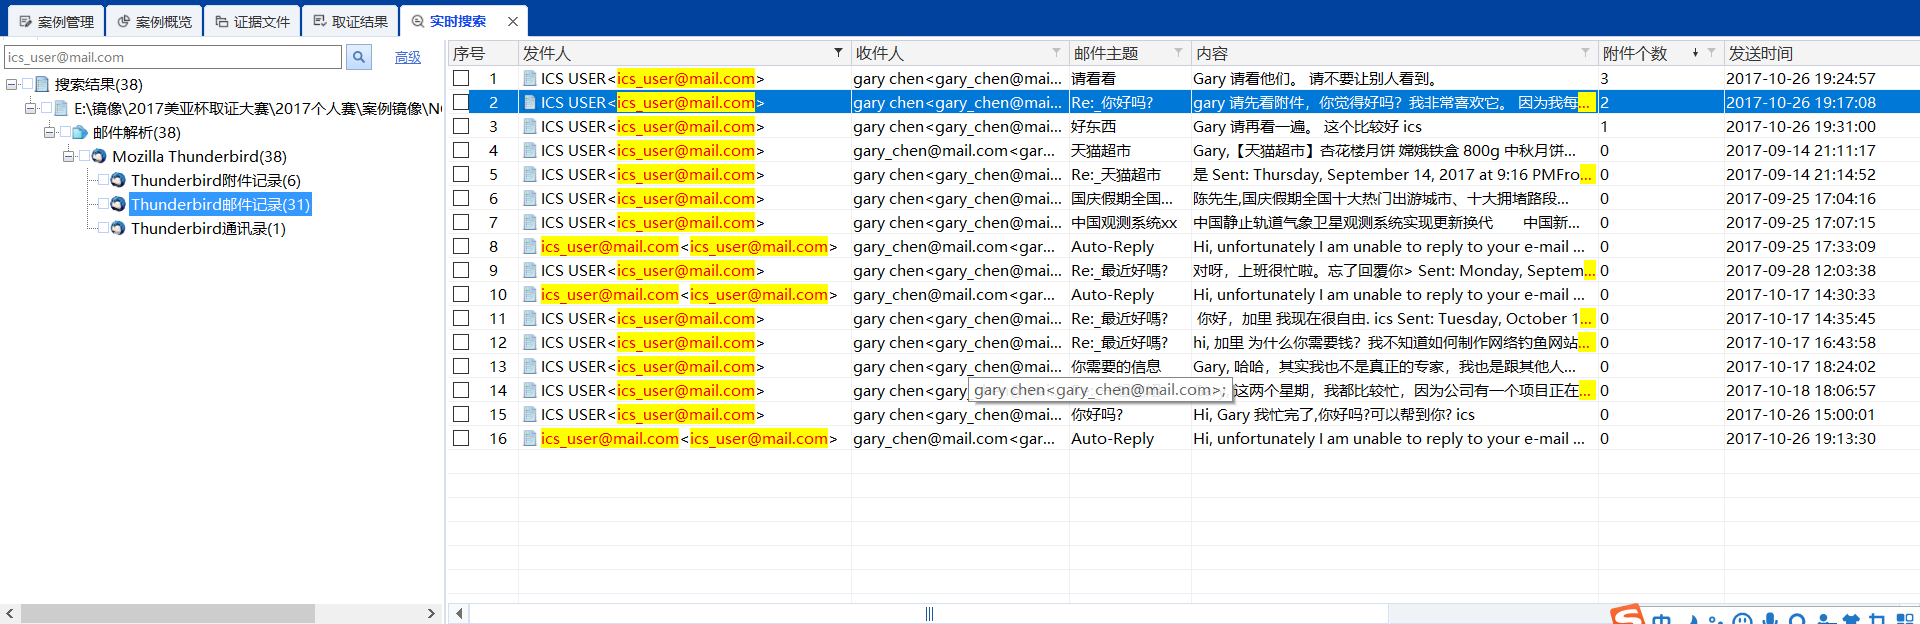1920x624 pixels.
Task: Switch to the 取证结果 tab
Action: click(350, 21)
